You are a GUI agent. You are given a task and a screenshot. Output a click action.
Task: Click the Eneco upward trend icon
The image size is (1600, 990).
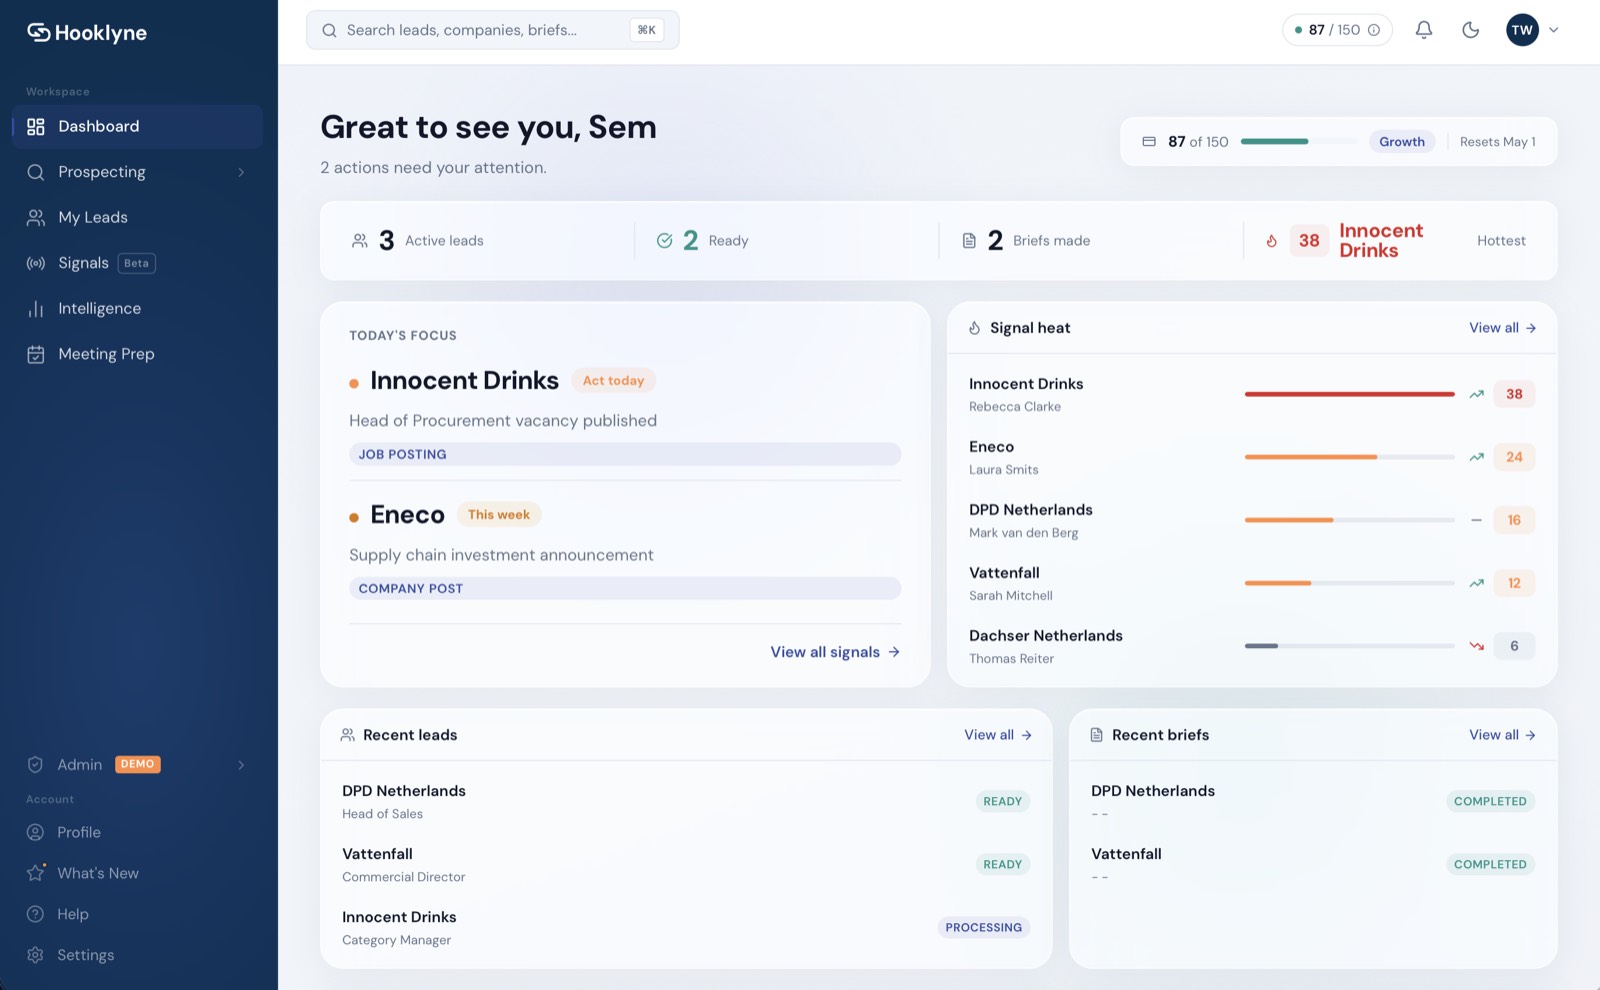[x=1476, y=457]
